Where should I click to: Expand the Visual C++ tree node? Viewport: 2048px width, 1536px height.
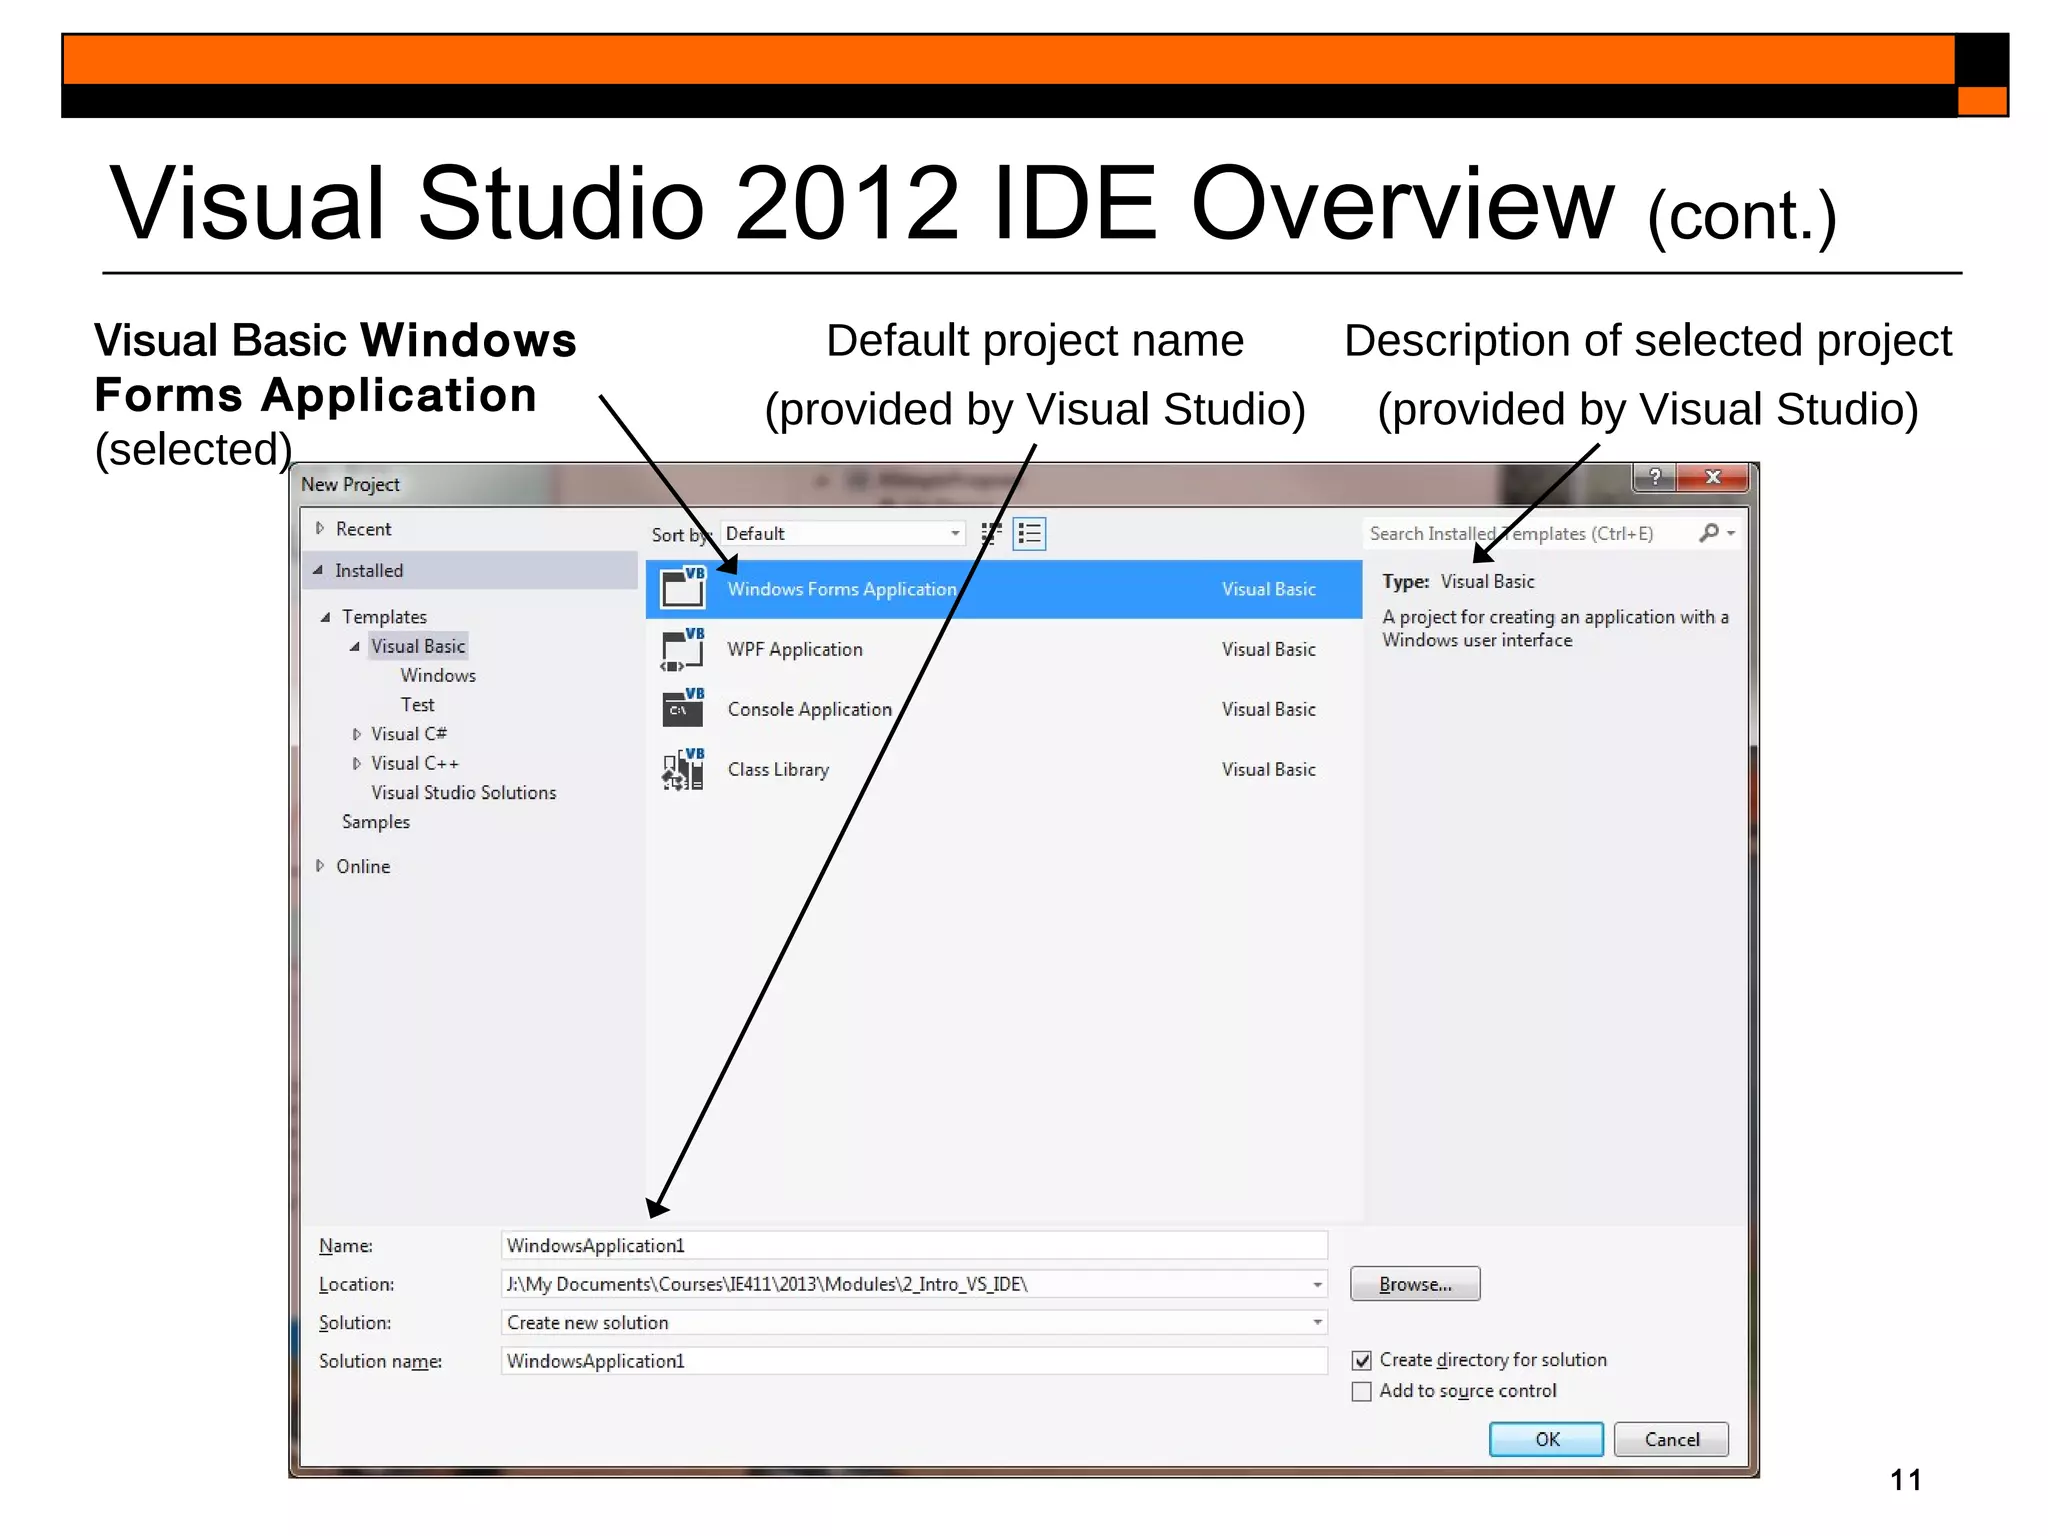coord(356,763)
